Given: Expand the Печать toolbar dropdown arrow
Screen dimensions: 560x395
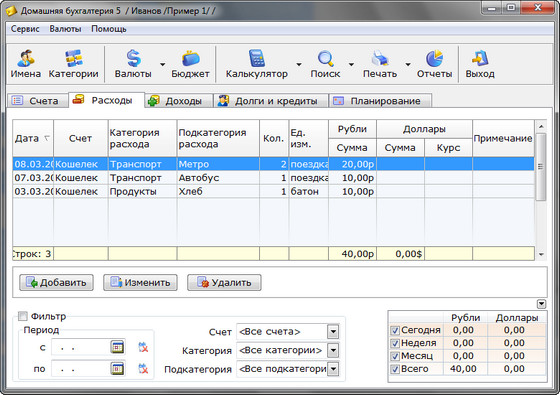Looking at the screenshot, I should 408,65.
